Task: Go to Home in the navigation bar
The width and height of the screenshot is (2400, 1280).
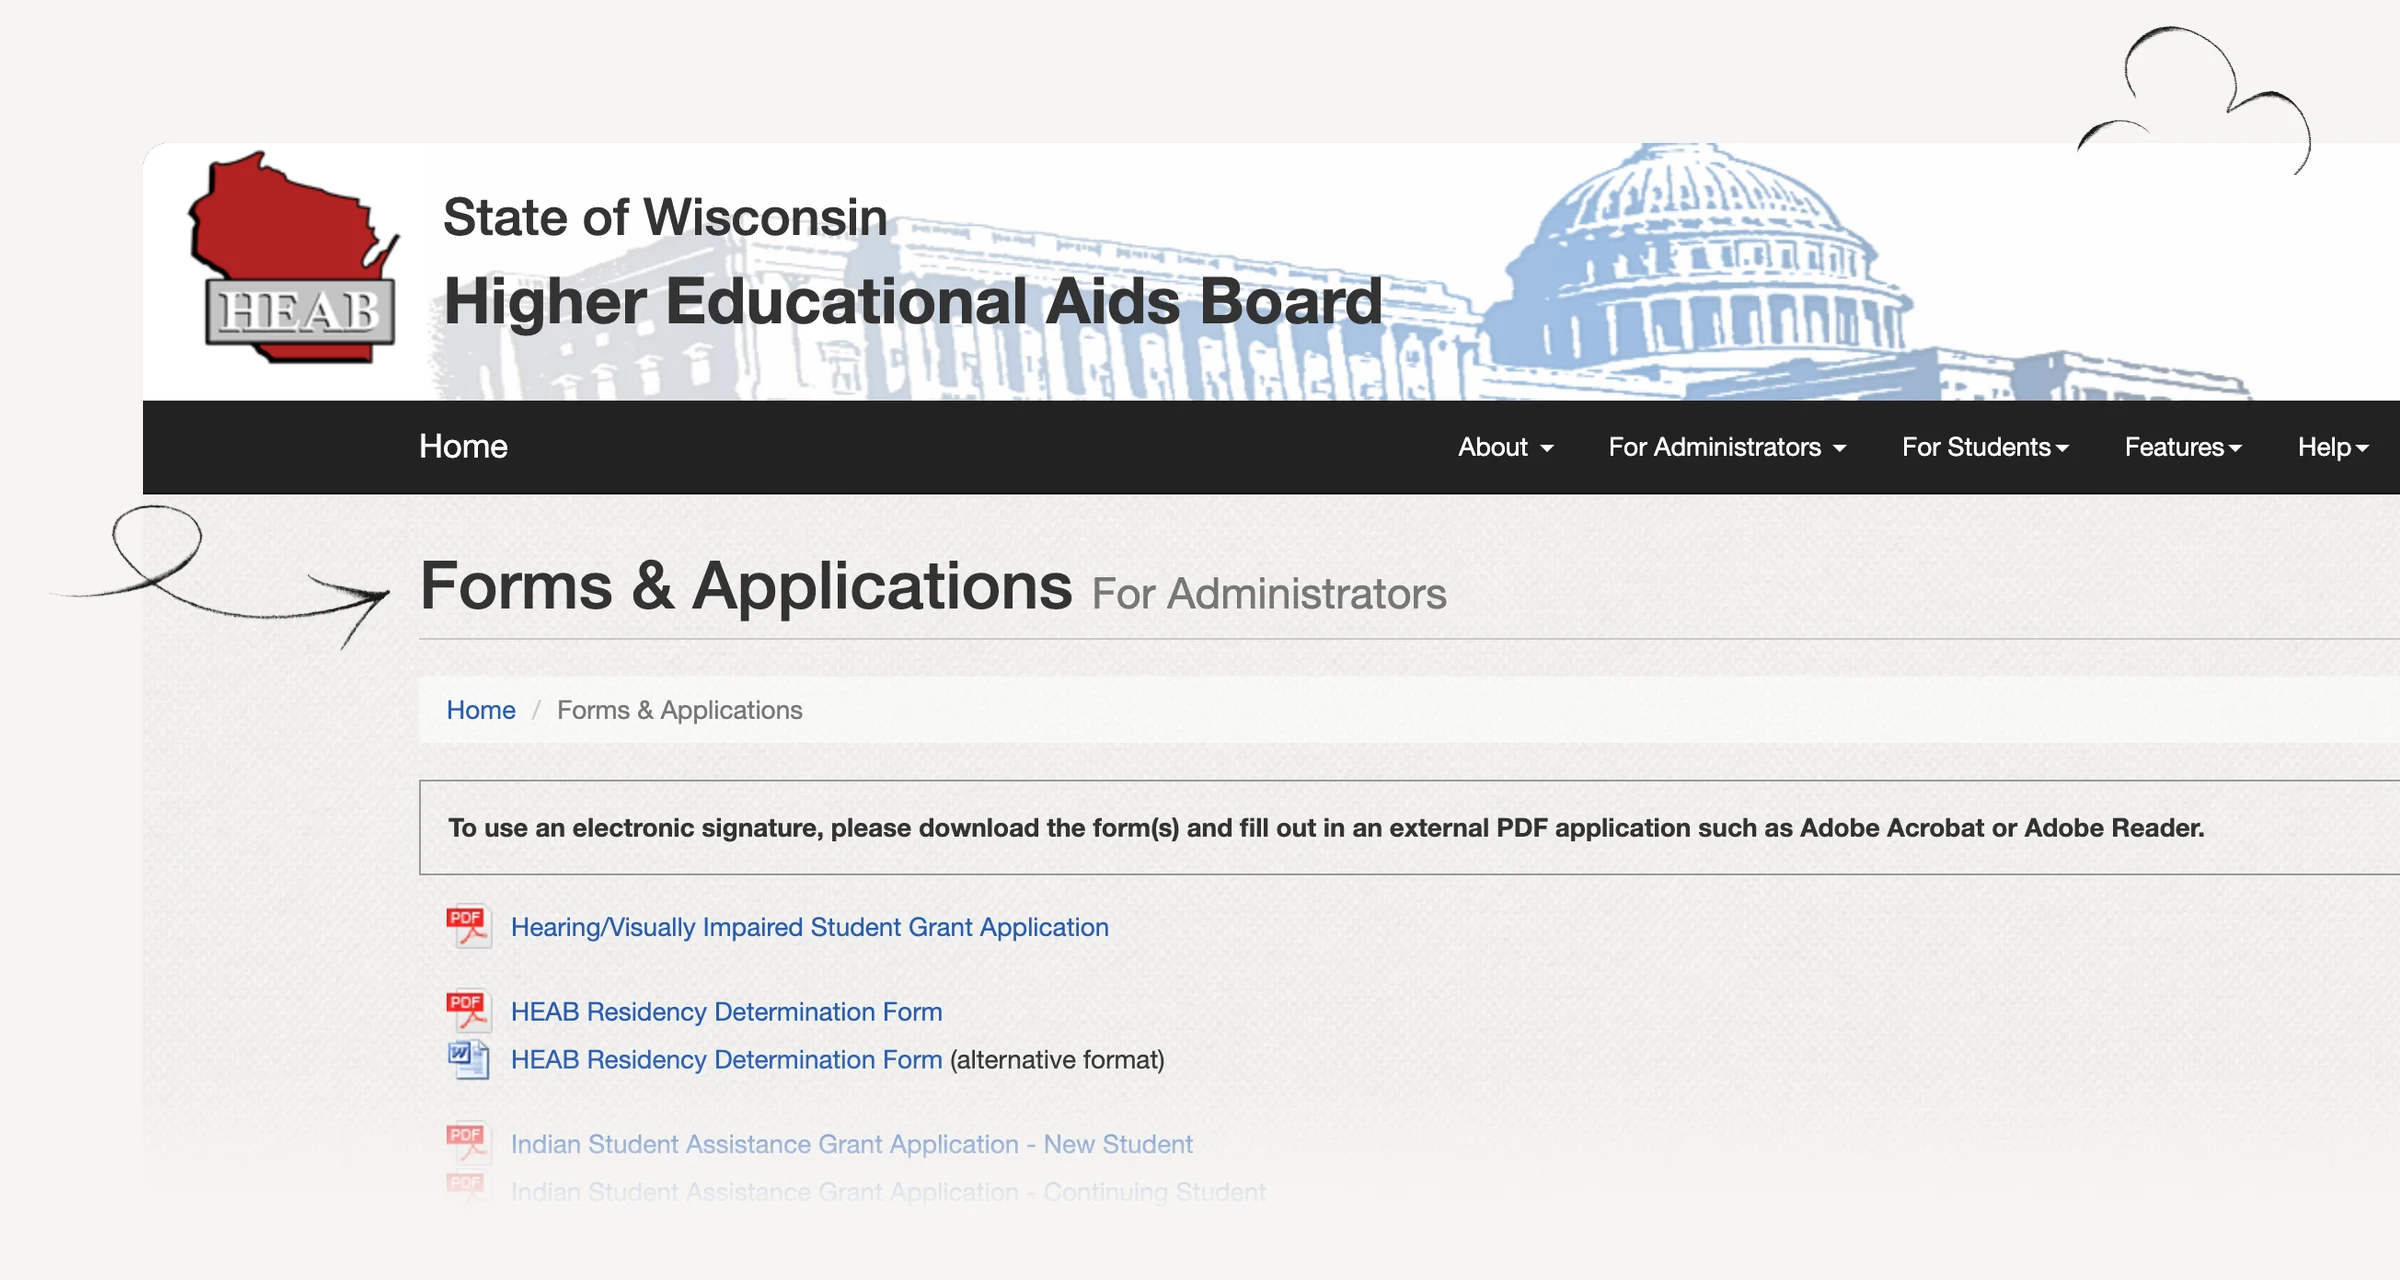Action: (463, 446)
